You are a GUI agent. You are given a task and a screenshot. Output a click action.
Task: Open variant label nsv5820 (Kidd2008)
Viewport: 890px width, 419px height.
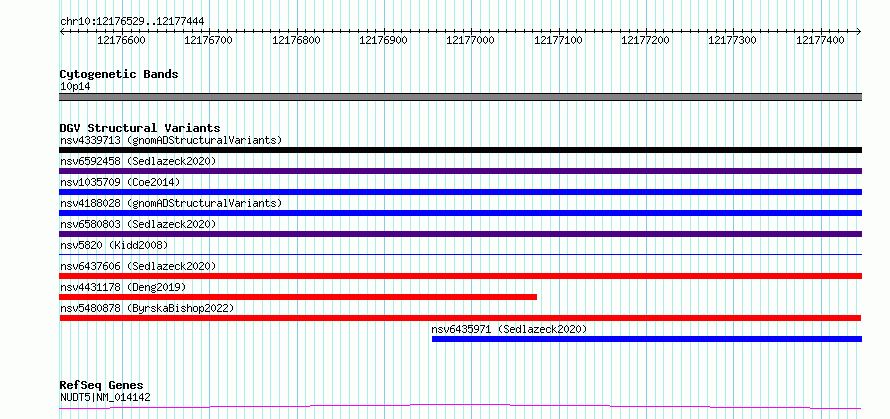point(114,245)
